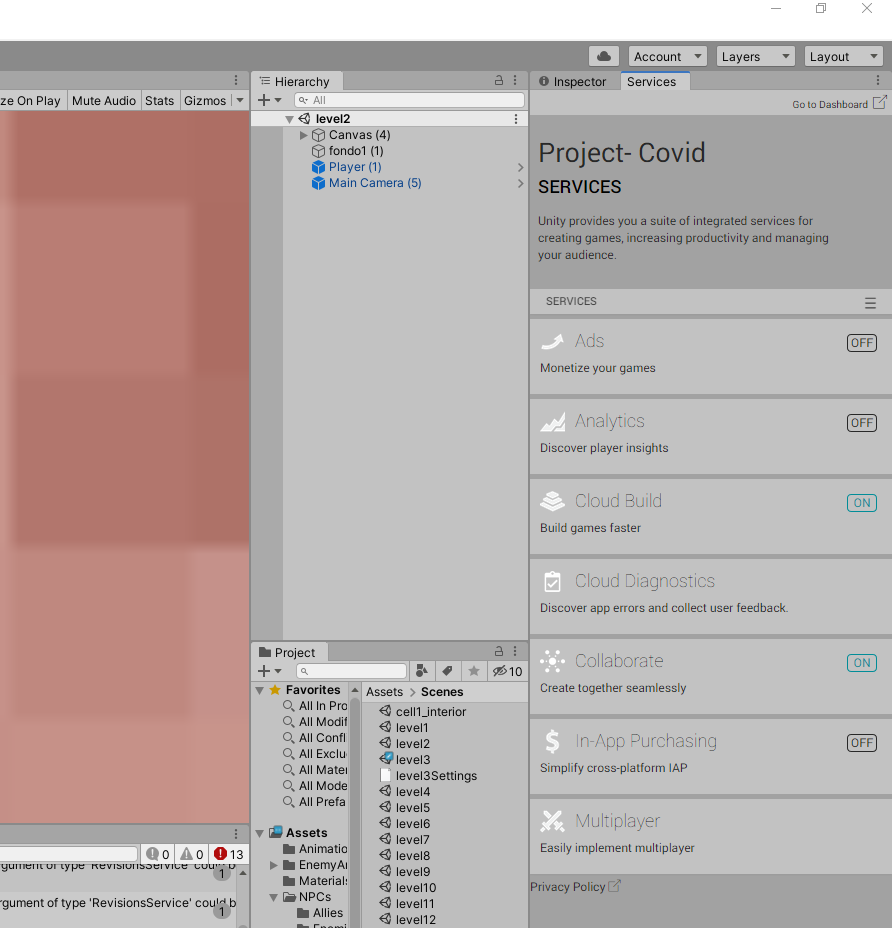
Task: Collapse the level2 scene in Hierarchy
Action: coord(289,119)
